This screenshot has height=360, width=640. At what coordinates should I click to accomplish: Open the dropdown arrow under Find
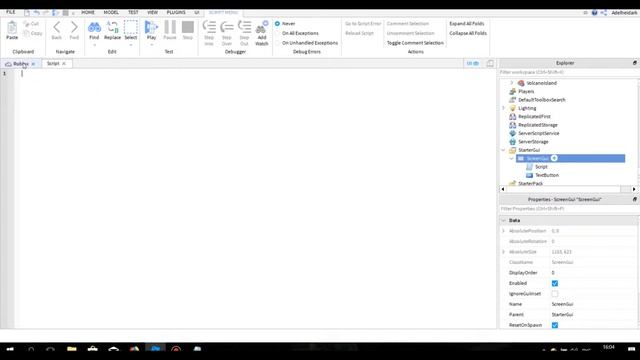pyautogui.click(x=94, y=44)
